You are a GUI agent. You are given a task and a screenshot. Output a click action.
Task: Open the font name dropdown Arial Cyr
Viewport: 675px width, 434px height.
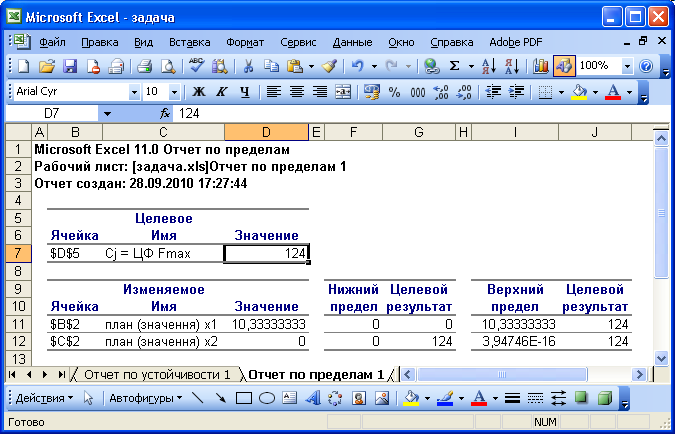click(134, 92)
